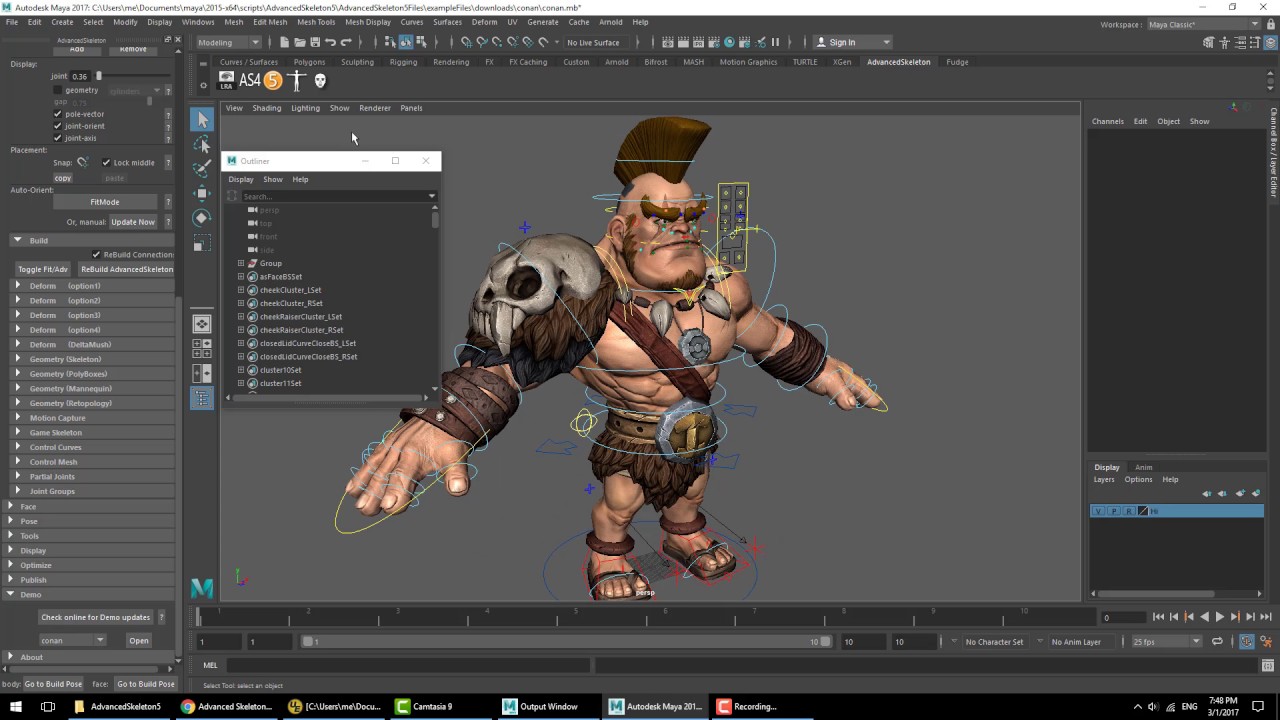
Task: Open the Modeling Toolkit icon top right
Action: point(1209,42)
